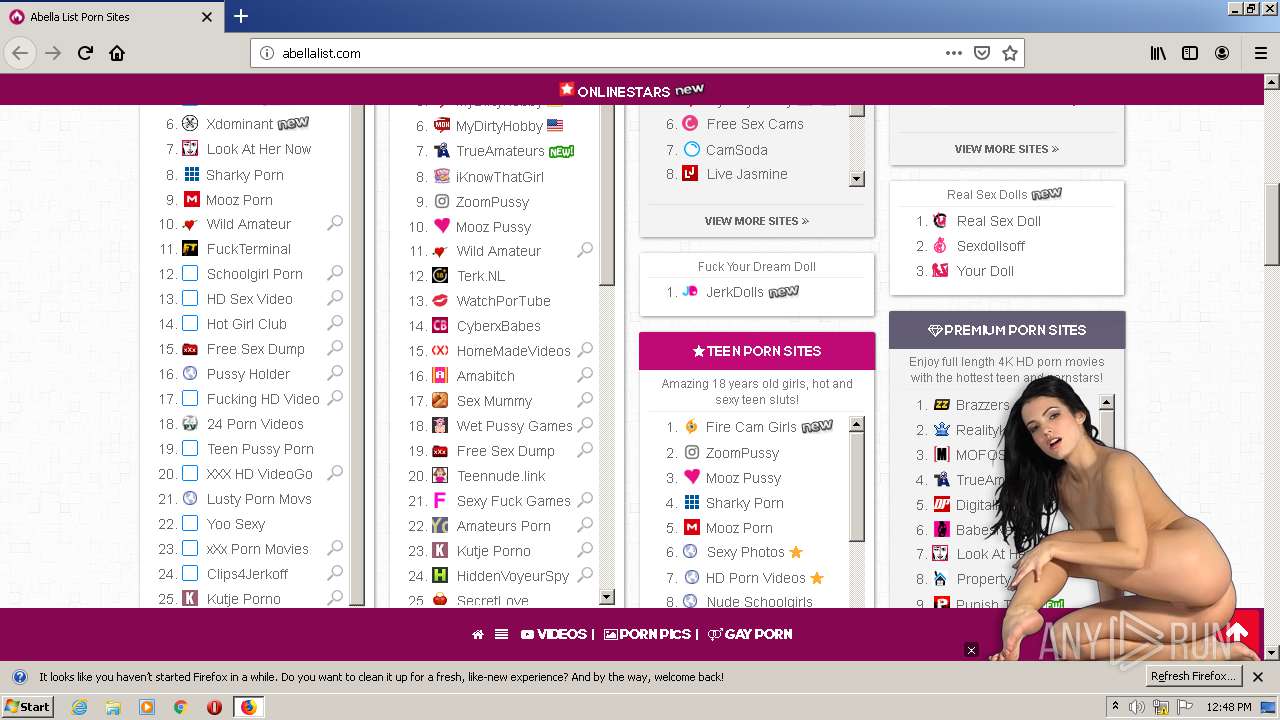The width and height of the screenshot is (1280, 720).
Task: Open the volume control in the tray
Action: click(x=1137, y=707)
